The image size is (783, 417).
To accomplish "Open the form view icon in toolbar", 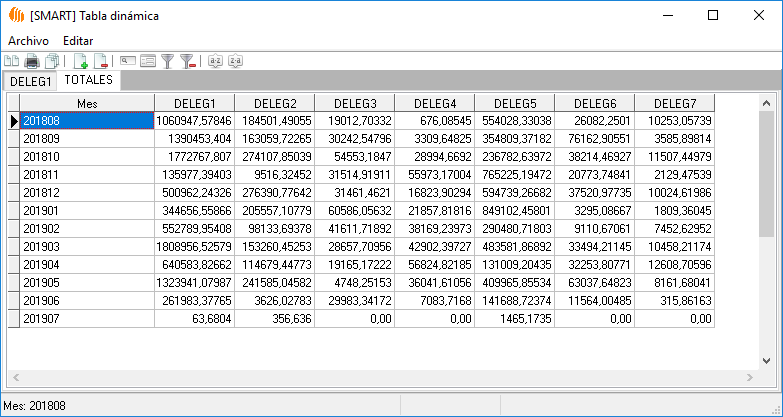I will (148, 61).
